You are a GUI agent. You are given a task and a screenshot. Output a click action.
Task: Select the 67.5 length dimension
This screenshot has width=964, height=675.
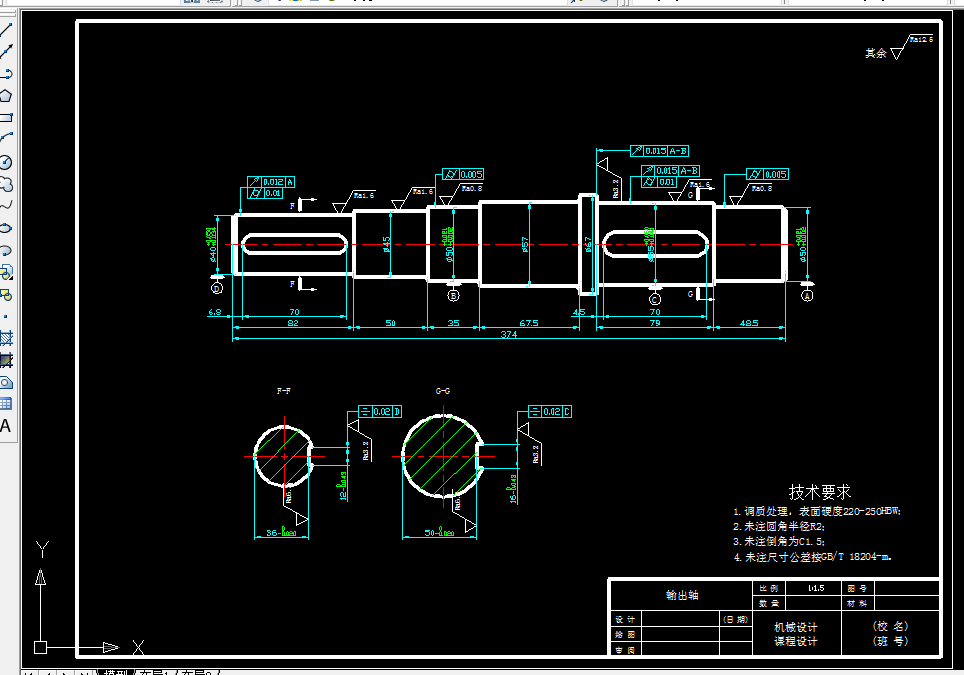coord(529,323)
